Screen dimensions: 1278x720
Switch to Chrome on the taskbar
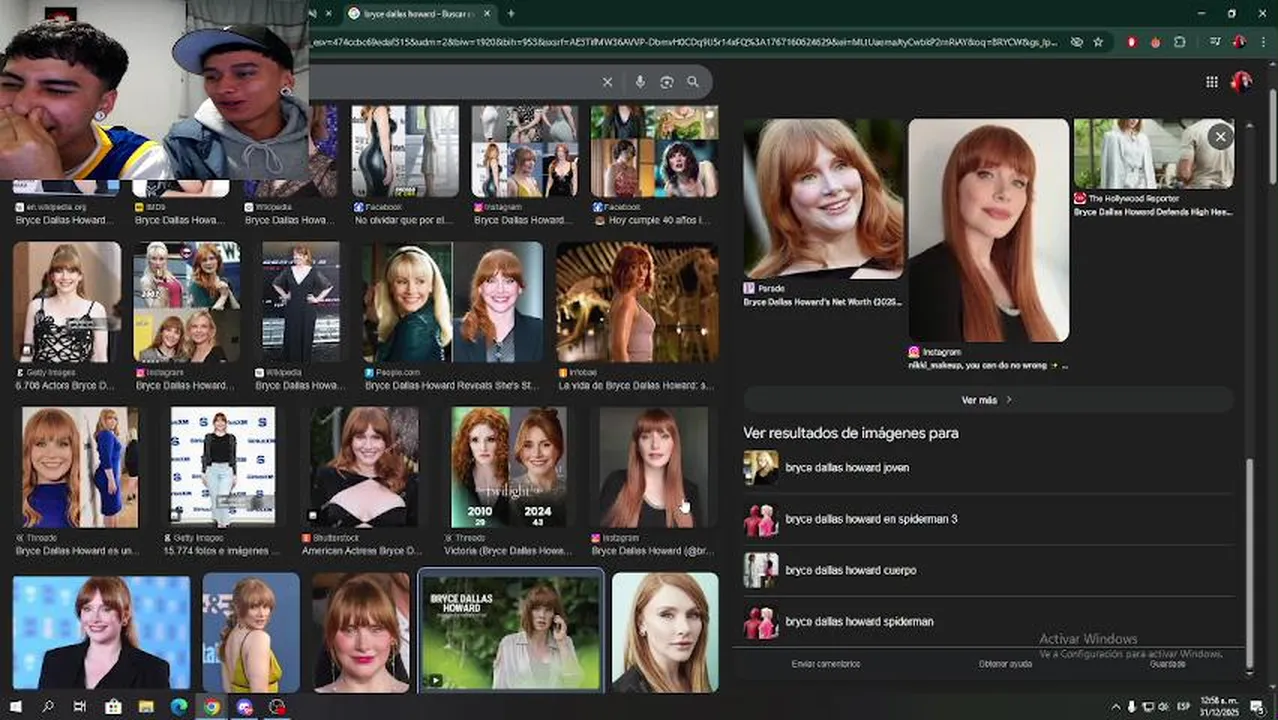(212, 707)
